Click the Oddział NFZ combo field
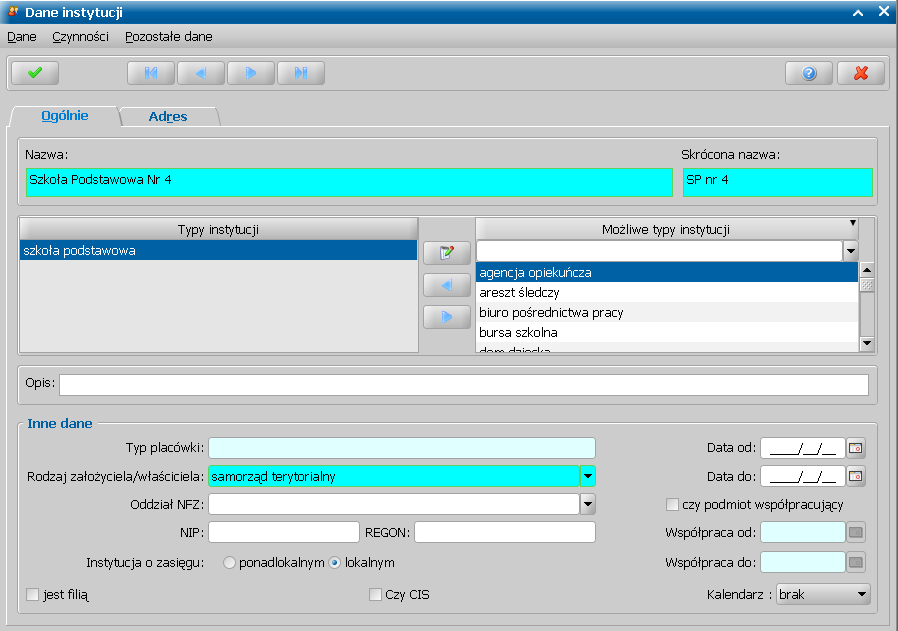 [x=394, y=504]
